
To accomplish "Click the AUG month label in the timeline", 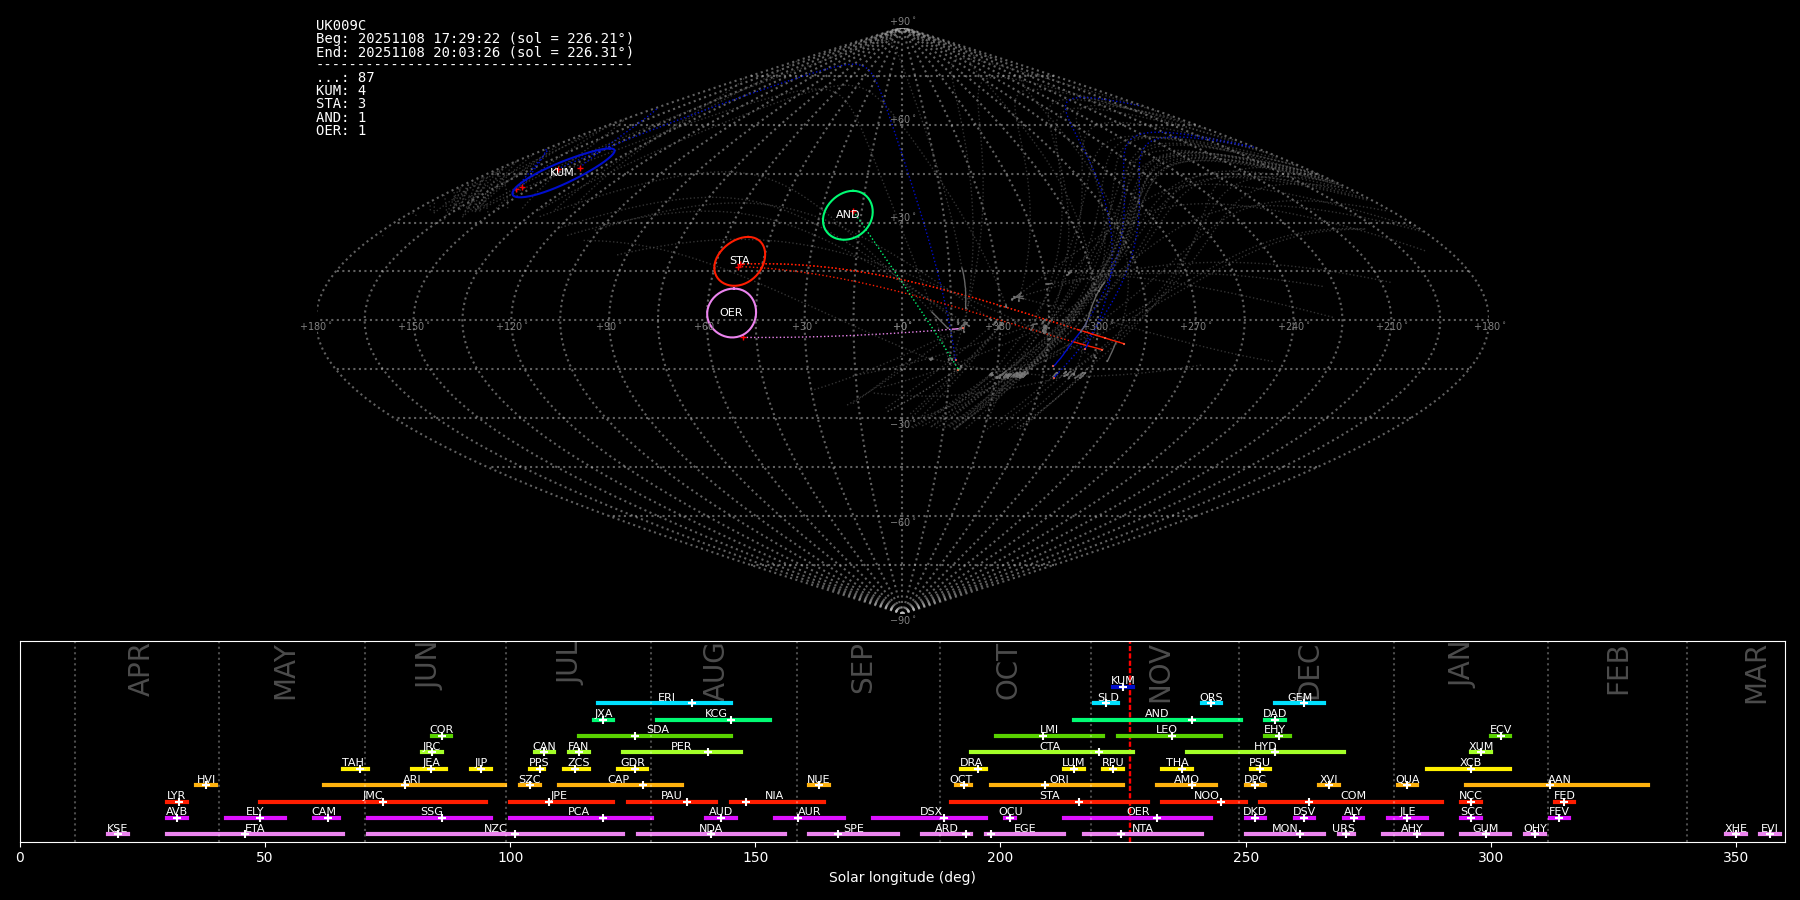I will 714,671.
